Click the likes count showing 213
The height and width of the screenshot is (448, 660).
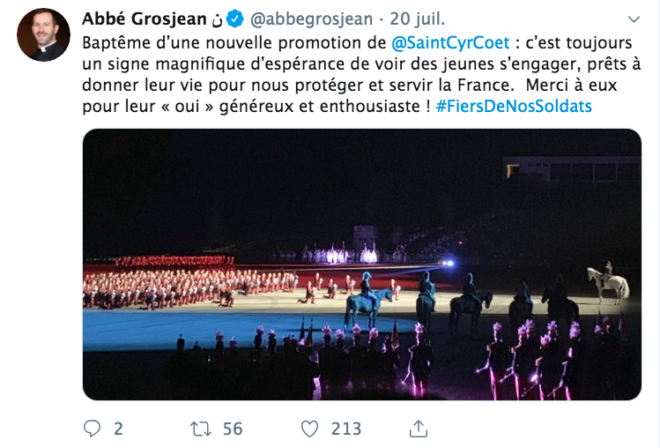346,429
